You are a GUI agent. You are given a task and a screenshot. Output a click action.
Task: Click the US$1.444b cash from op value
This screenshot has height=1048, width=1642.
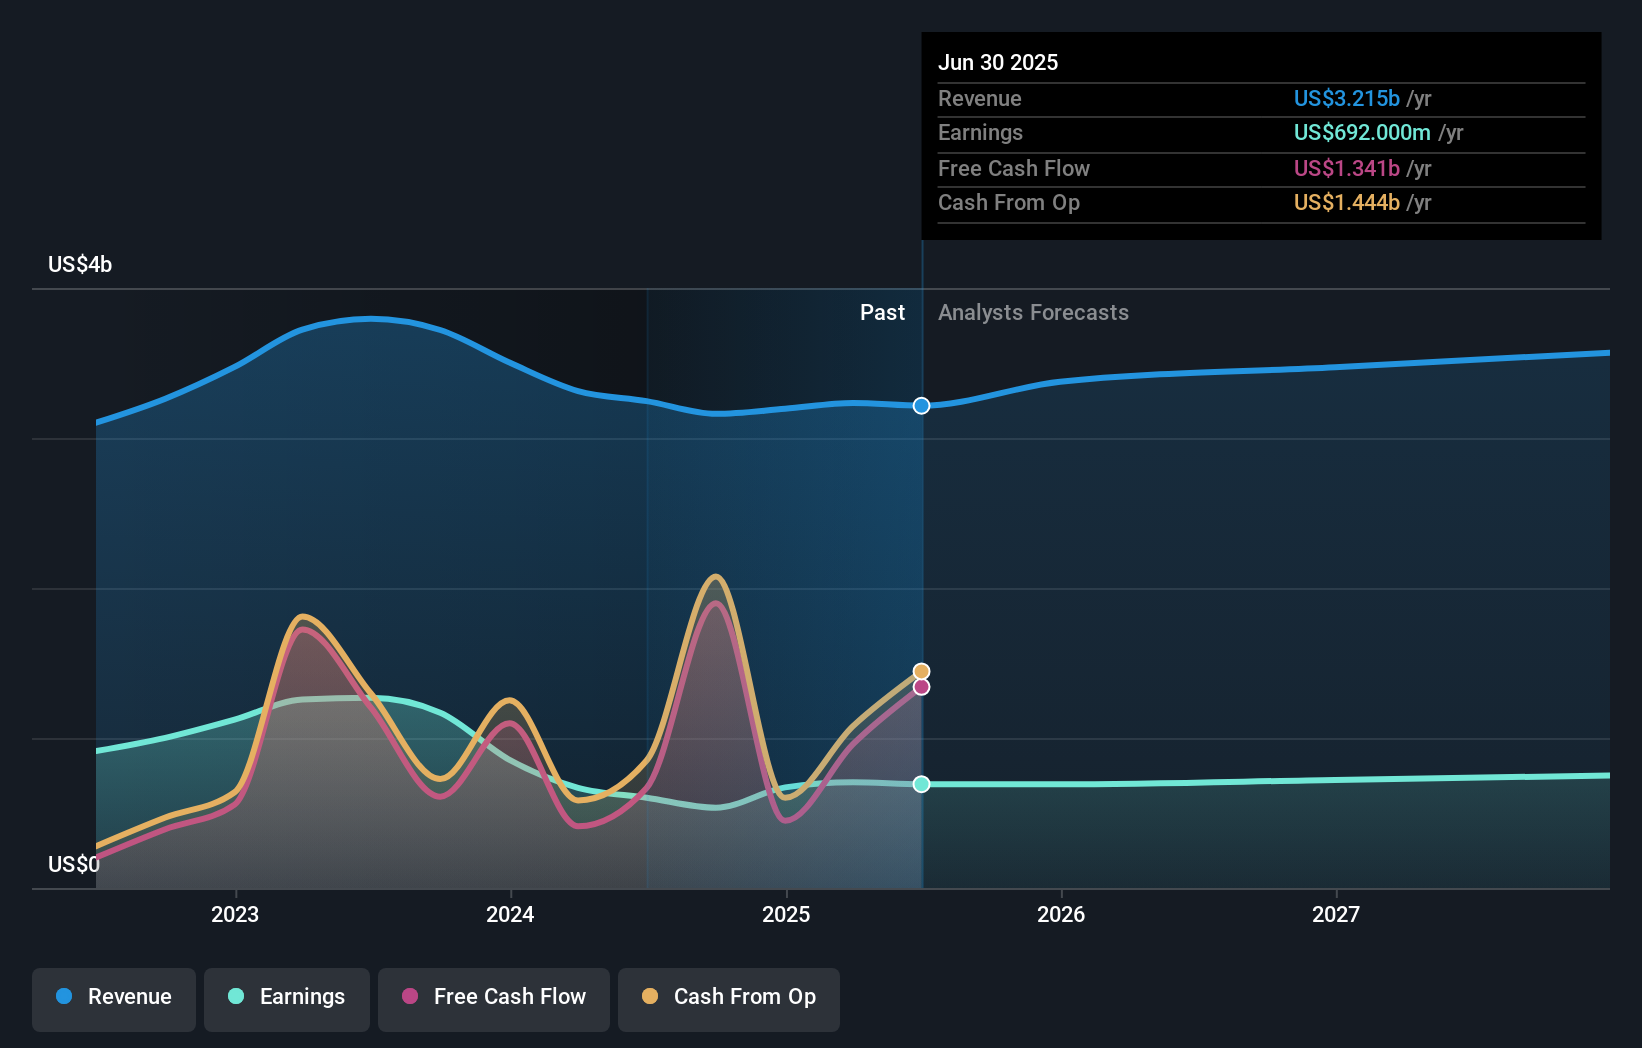(1346, 202)
